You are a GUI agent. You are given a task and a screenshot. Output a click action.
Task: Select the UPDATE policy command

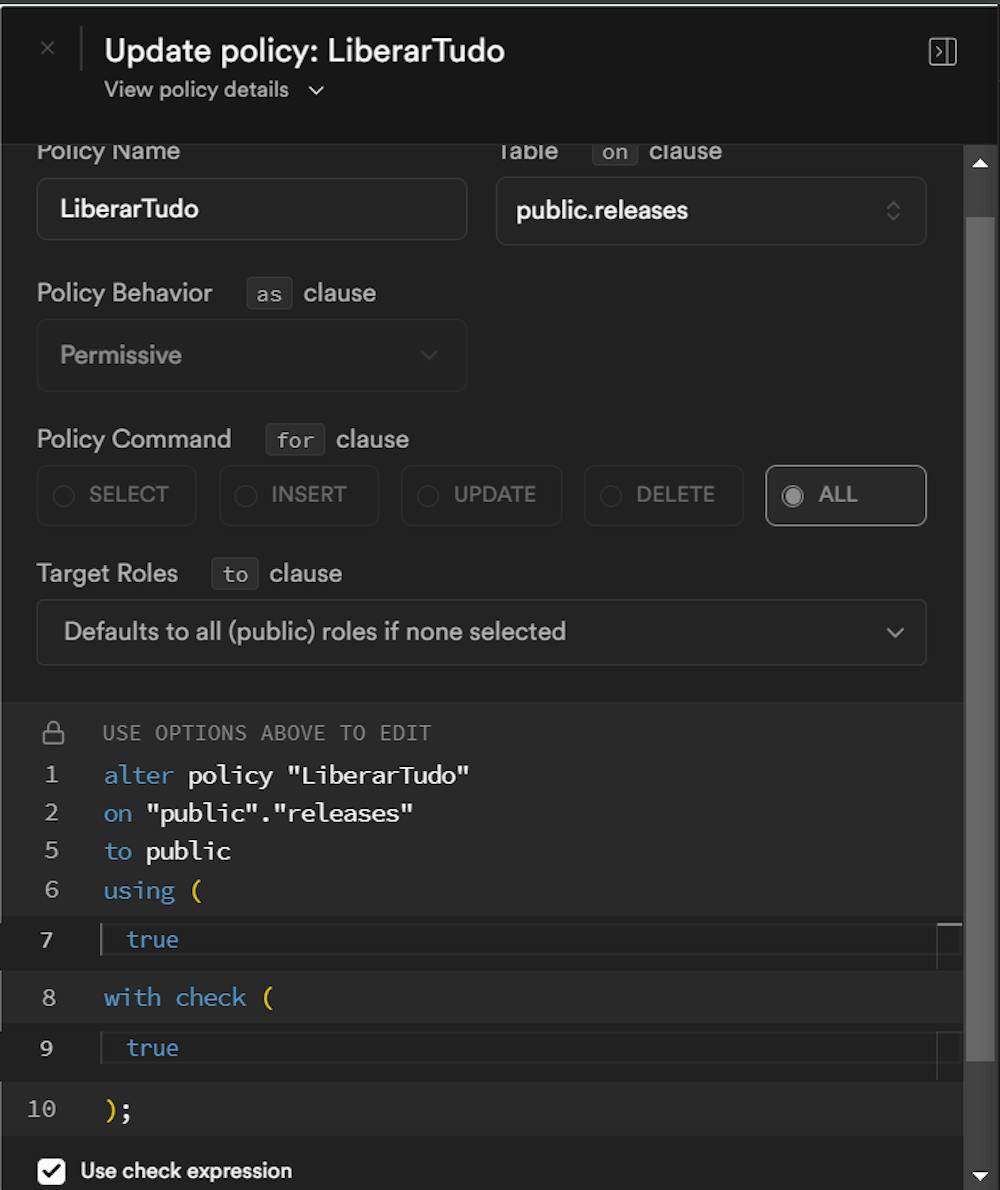click(x=481, y=495)
